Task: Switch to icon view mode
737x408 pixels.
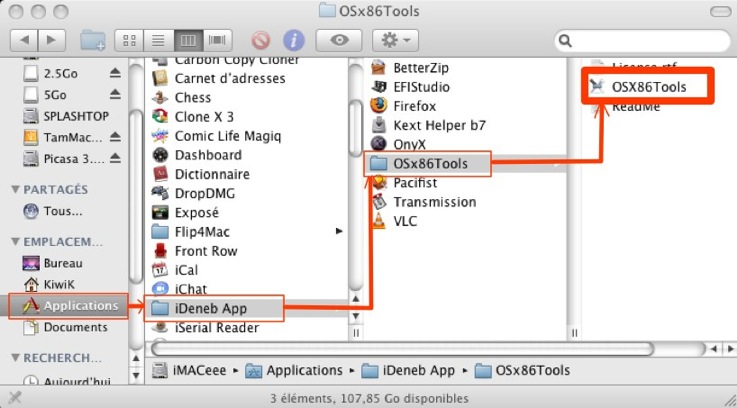Action: click(129, 40)
